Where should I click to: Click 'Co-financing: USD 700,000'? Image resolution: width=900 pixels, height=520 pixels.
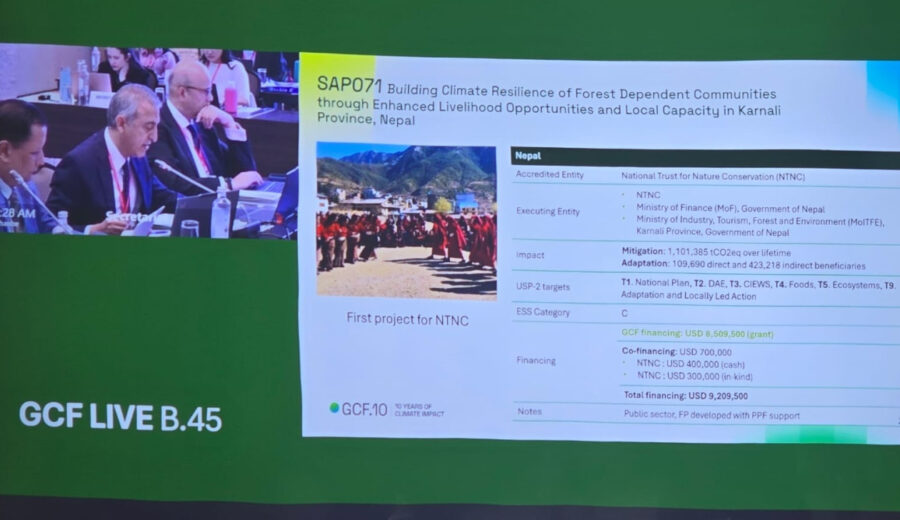(677, 351)
